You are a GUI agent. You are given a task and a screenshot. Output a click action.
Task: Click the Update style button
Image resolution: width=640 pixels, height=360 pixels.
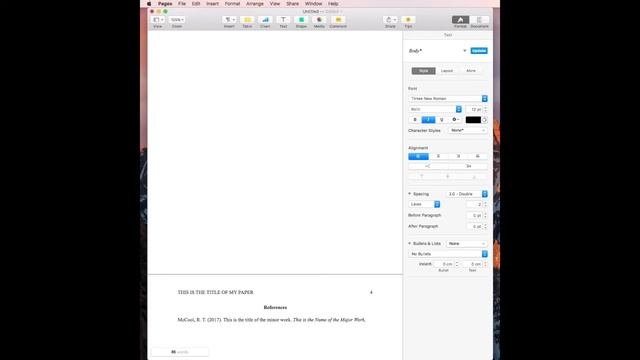point(479,51)
